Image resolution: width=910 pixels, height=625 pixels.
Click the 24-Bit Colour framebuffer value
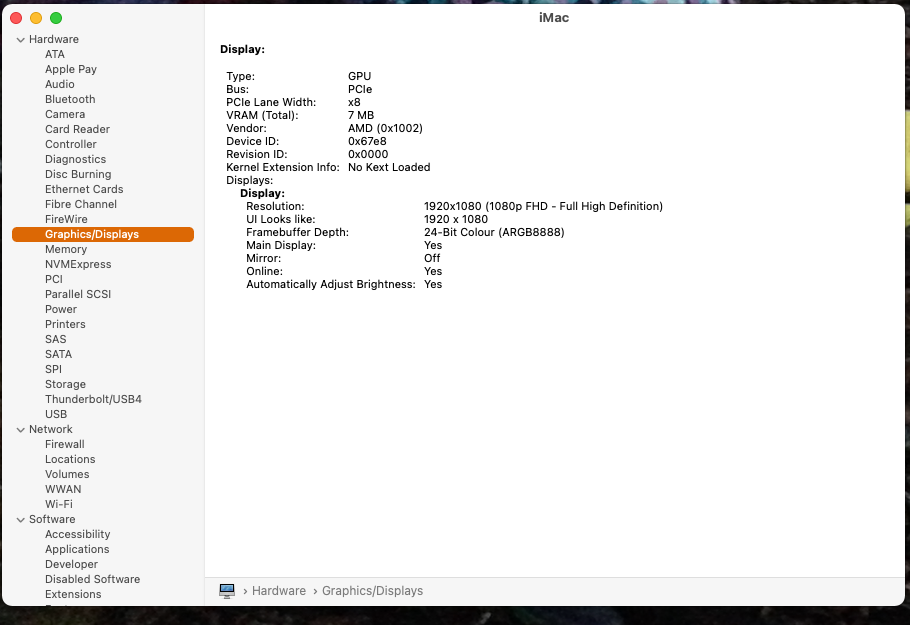click(494, 232)
